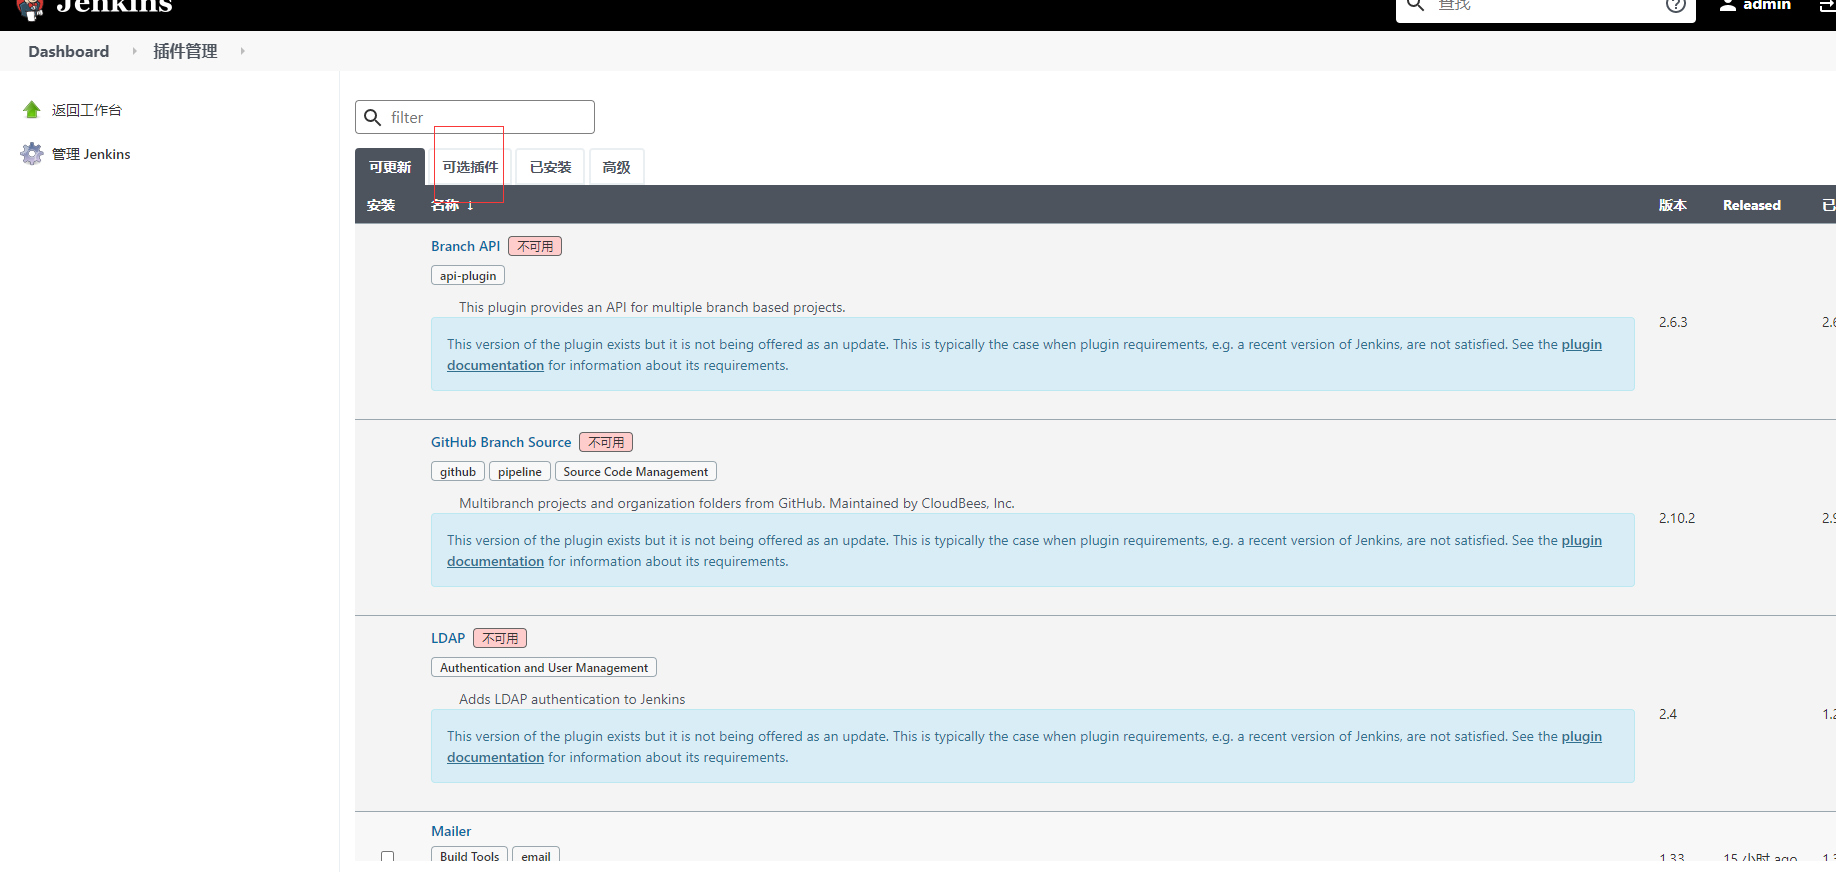Sort by the 安装 column header
1836x872 pixels.
coord(381,205)
